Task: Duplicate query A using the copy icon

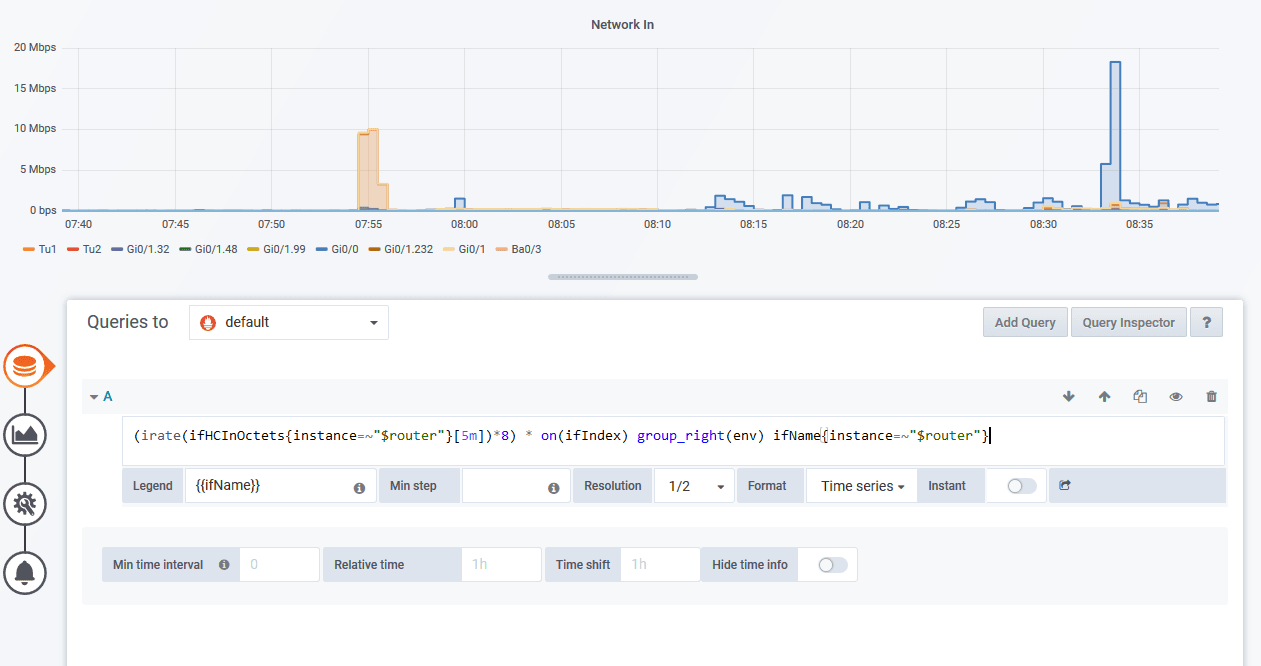Action: (1139, 396)
